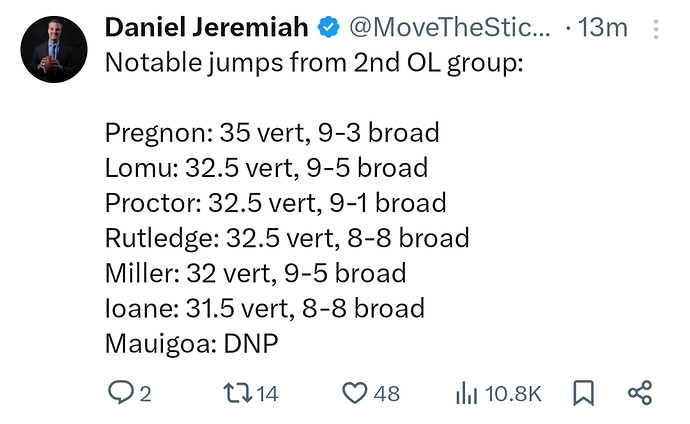Click the like count 48

[386, 394]
